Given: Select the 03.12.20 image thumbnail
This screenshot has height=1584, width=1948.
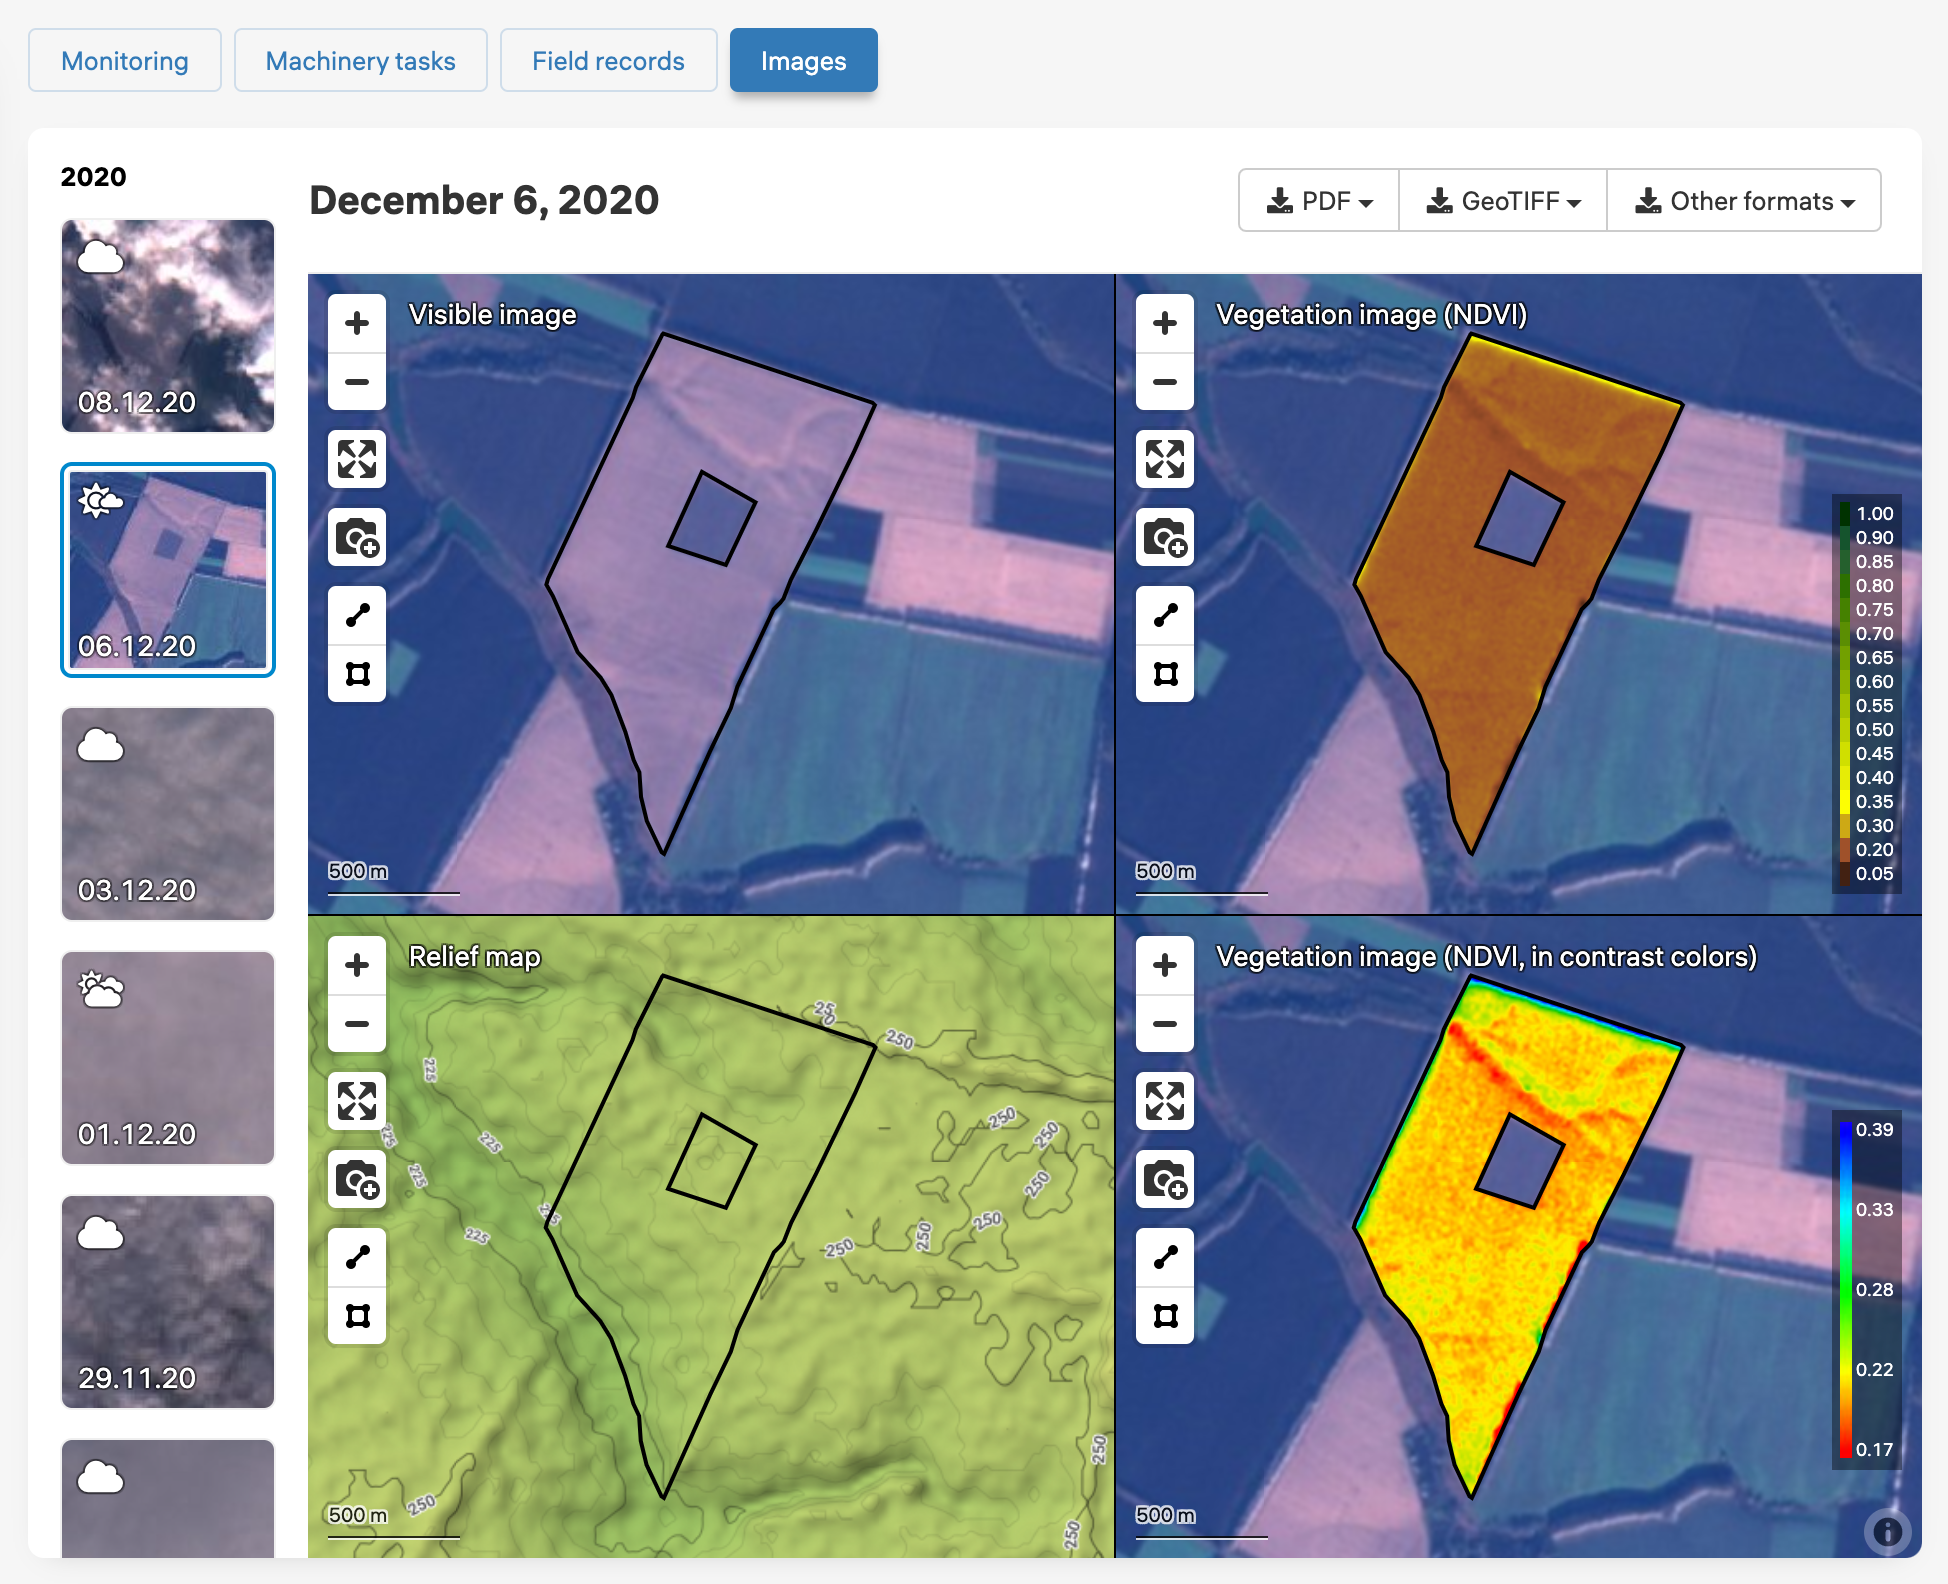Looking at the screenshot, I should [x=168, y=814].
